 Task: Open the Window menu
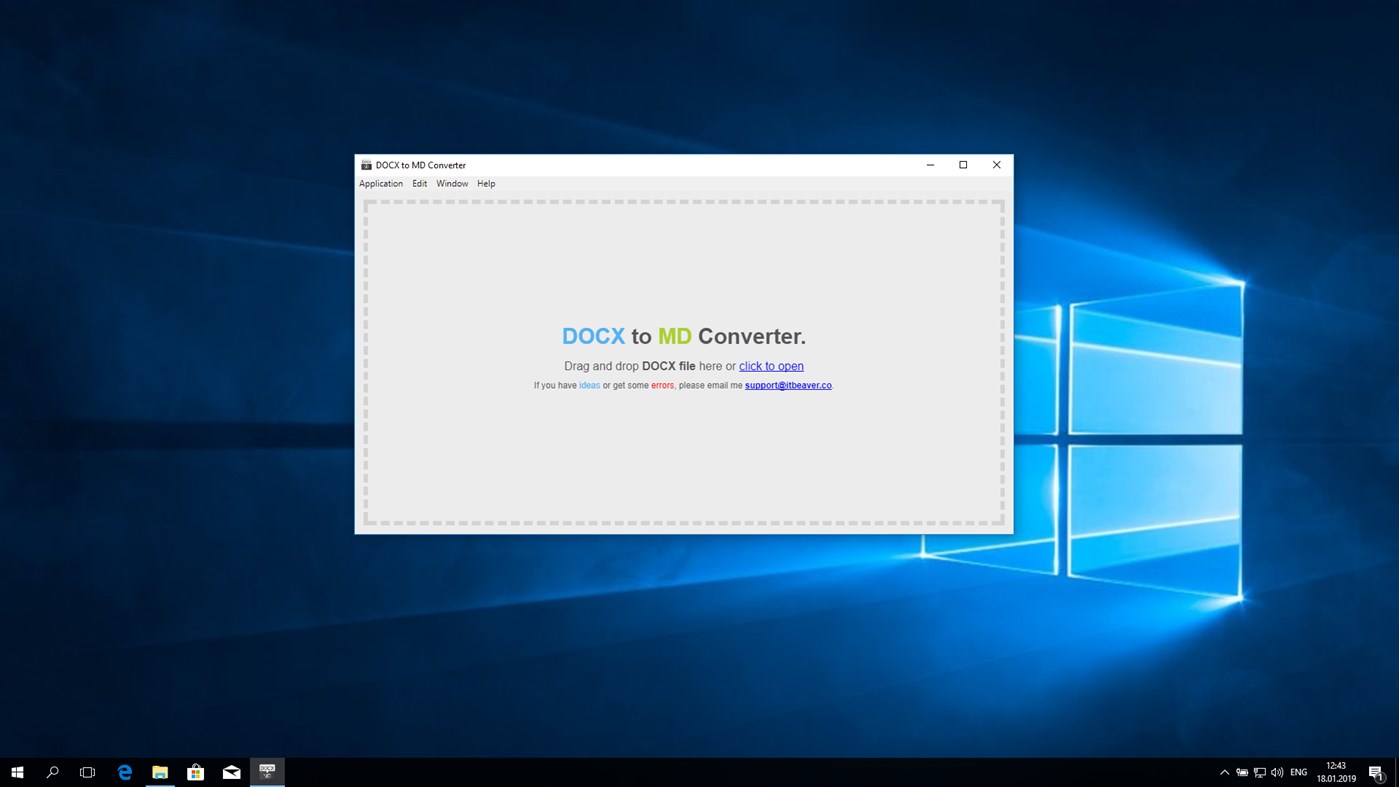(451, 183)
